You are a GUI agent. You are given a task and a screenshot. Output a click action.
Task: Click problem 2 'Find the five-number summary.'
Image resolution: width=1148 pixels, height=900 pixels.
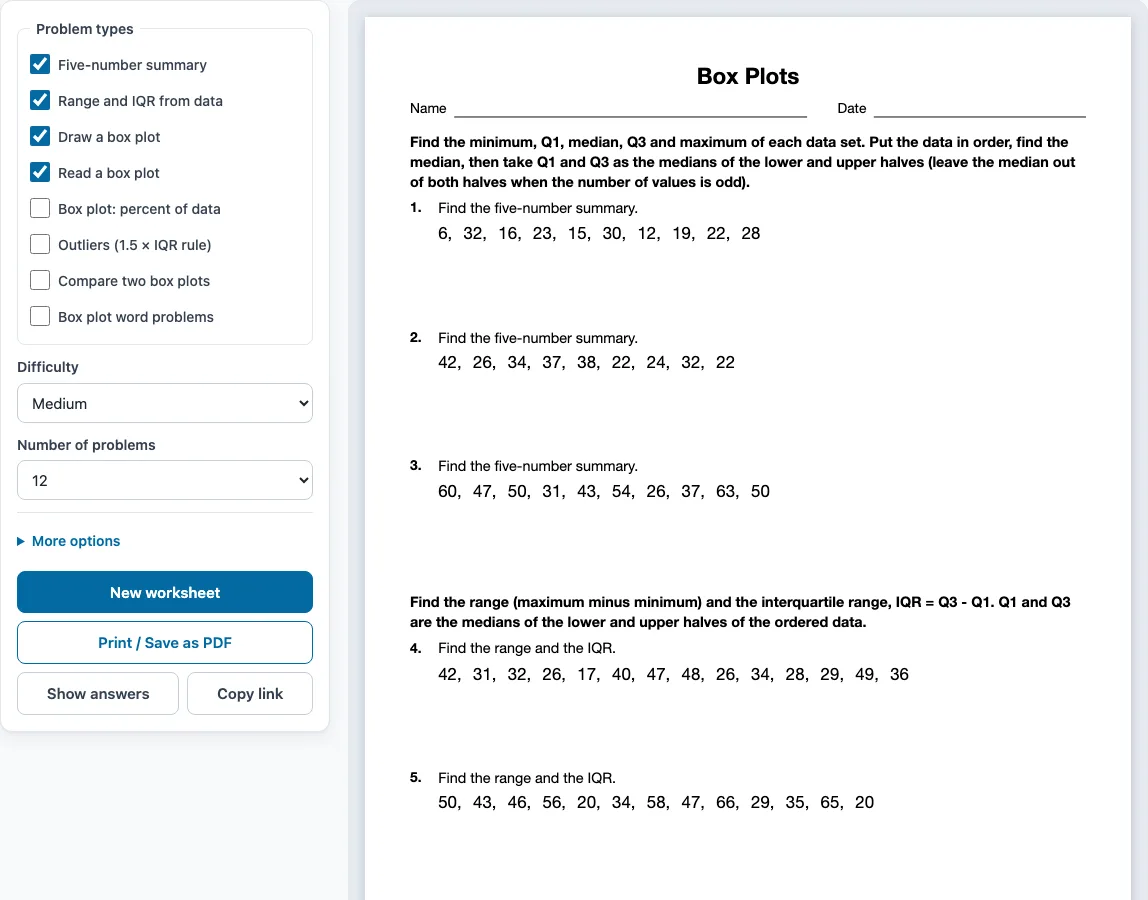[537, 338]
